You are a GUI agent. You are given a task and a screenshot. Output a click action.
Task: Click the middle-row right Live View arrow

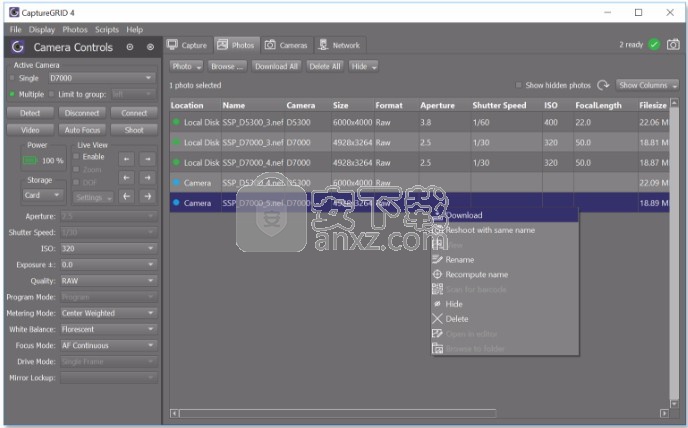148,178
